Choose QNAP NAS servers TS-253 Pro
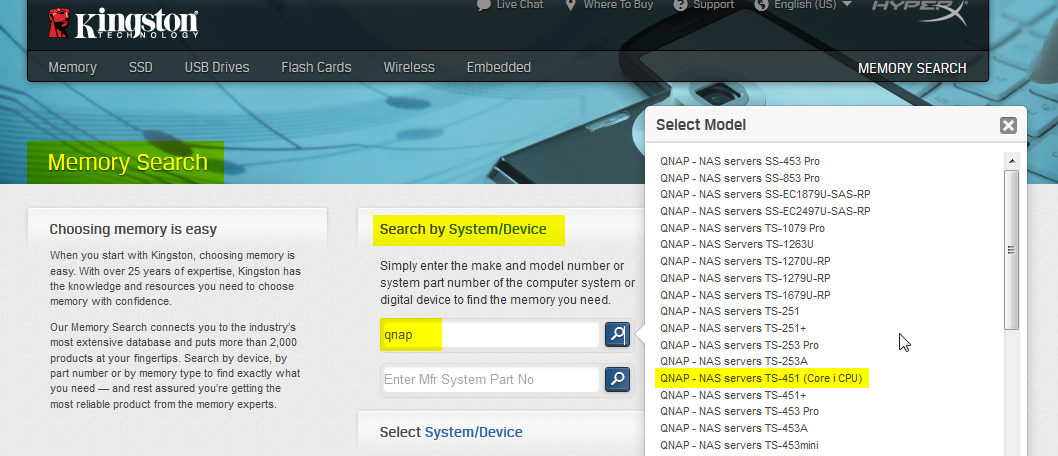Image resolution: width=1058 pixels, height=456 pixels. [x=739, y=345]
